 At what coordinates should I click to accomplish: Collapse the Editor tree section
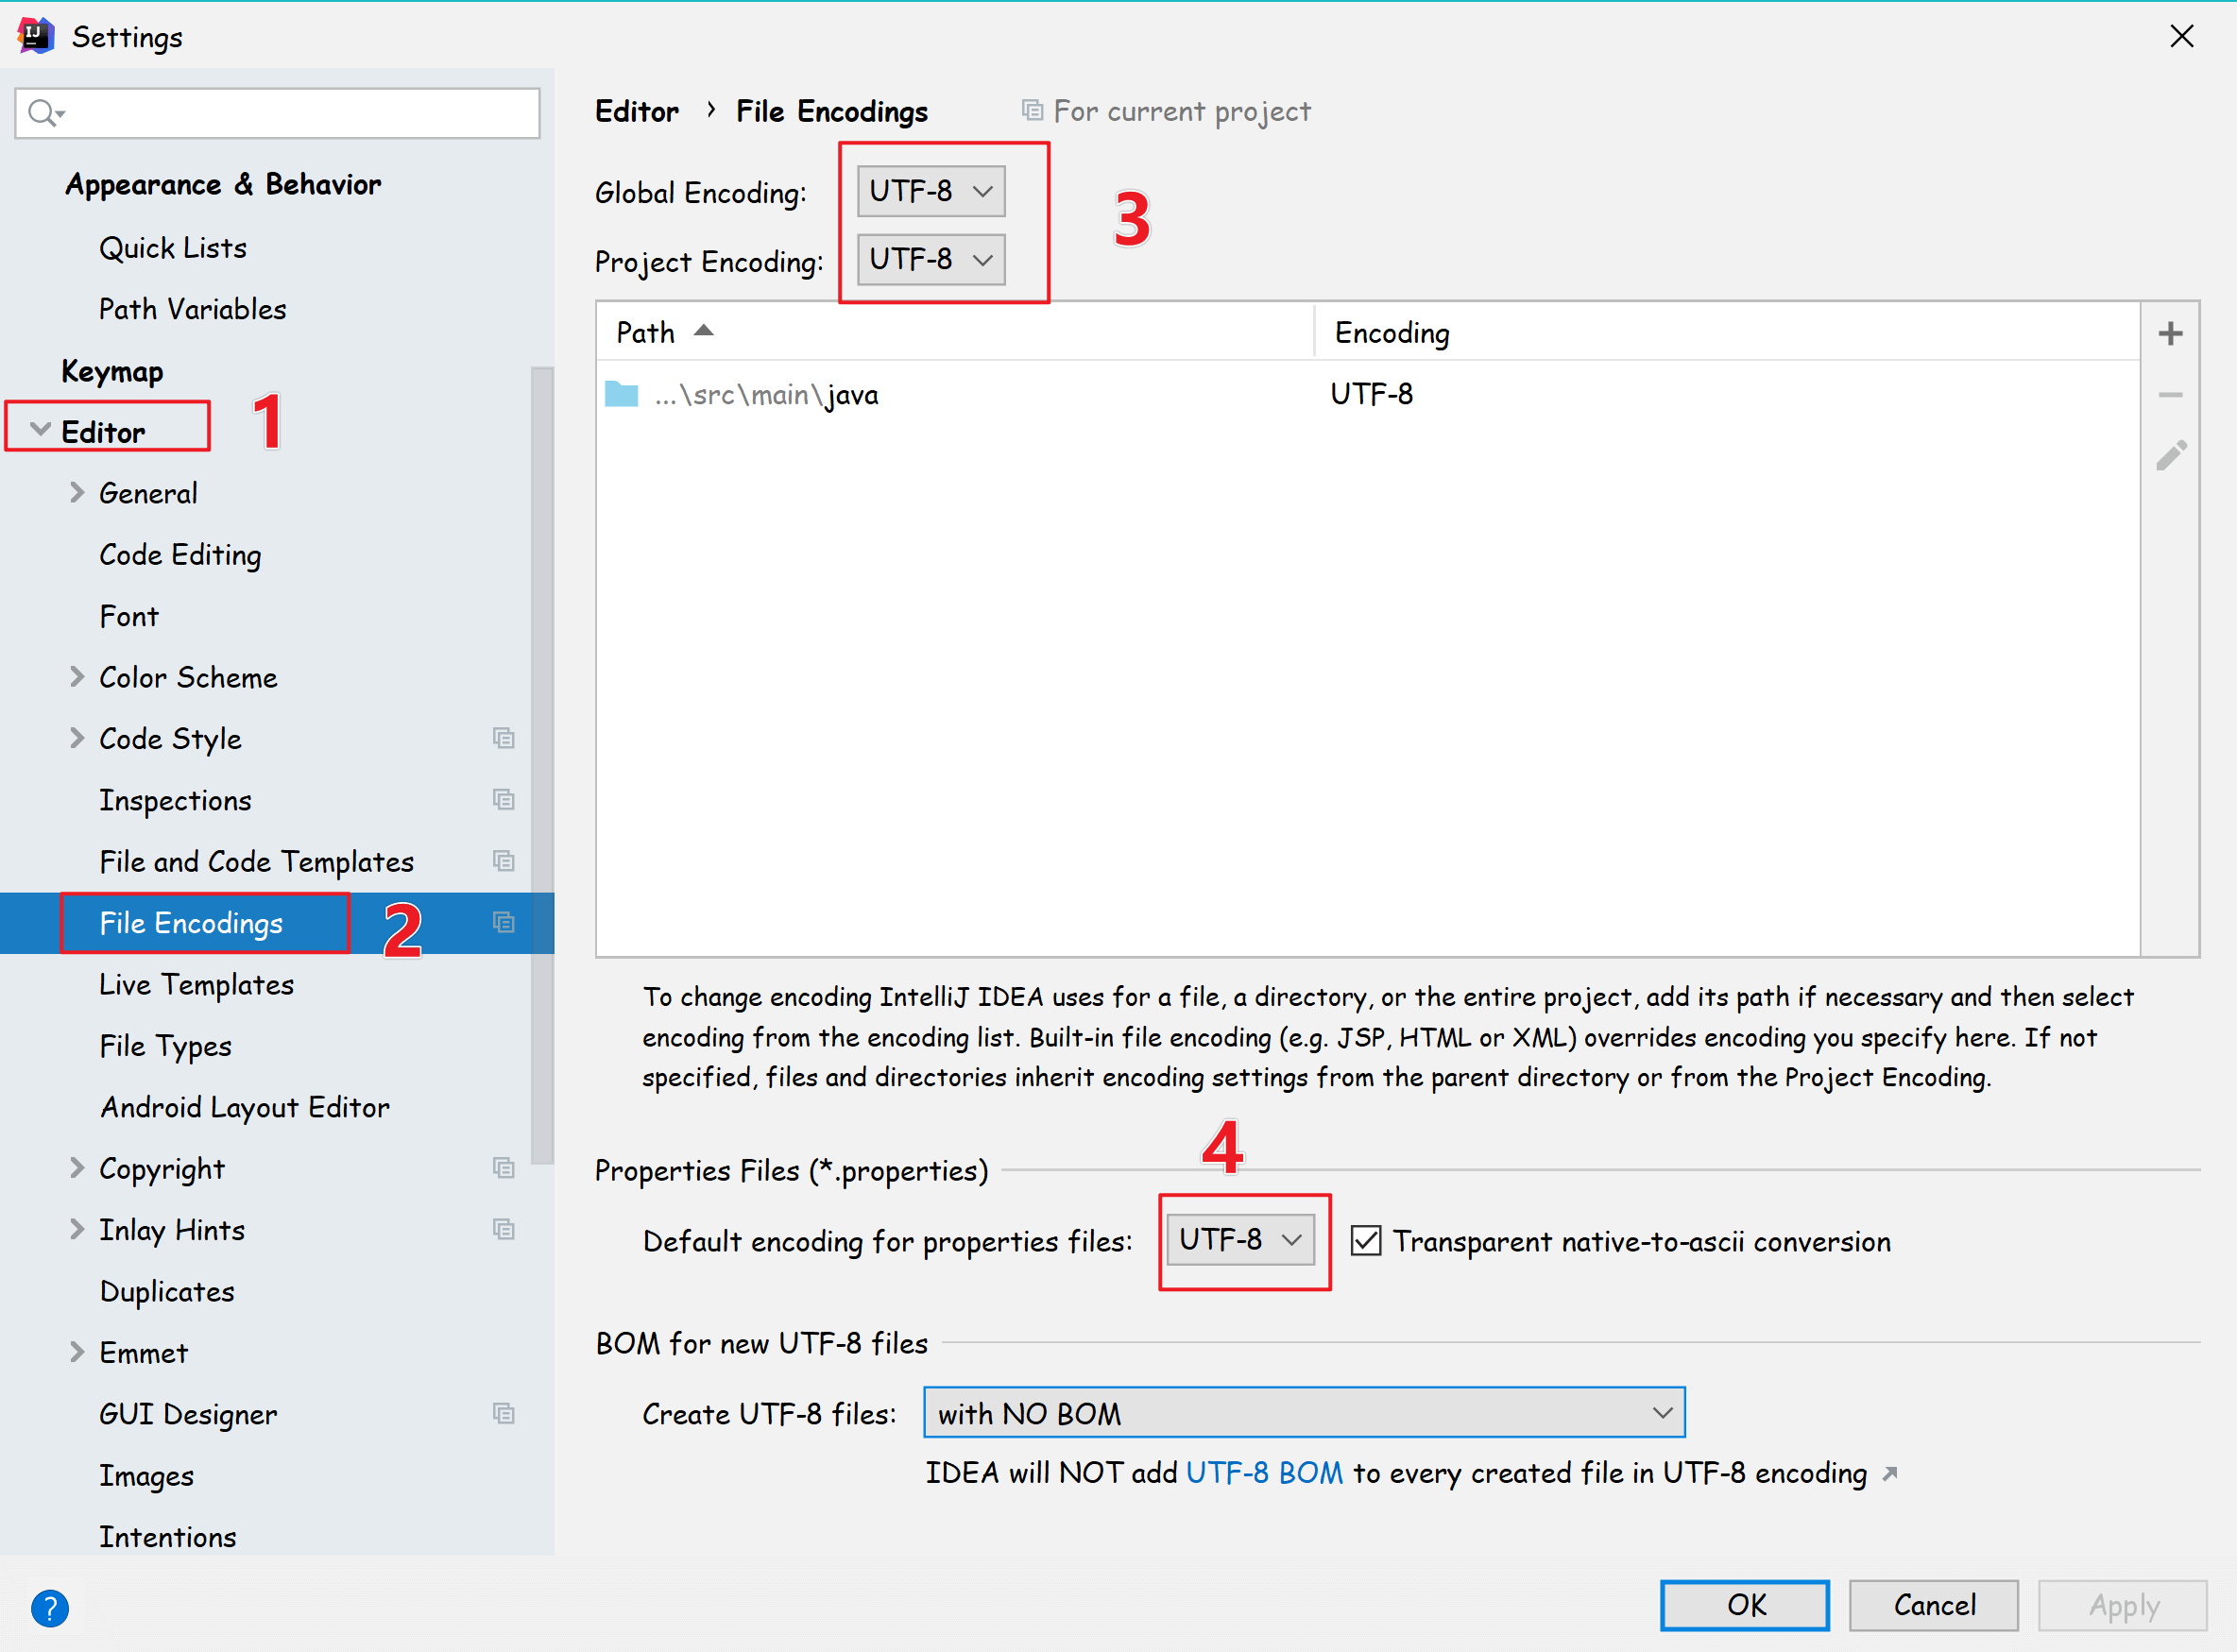click(x=40, y=430)
